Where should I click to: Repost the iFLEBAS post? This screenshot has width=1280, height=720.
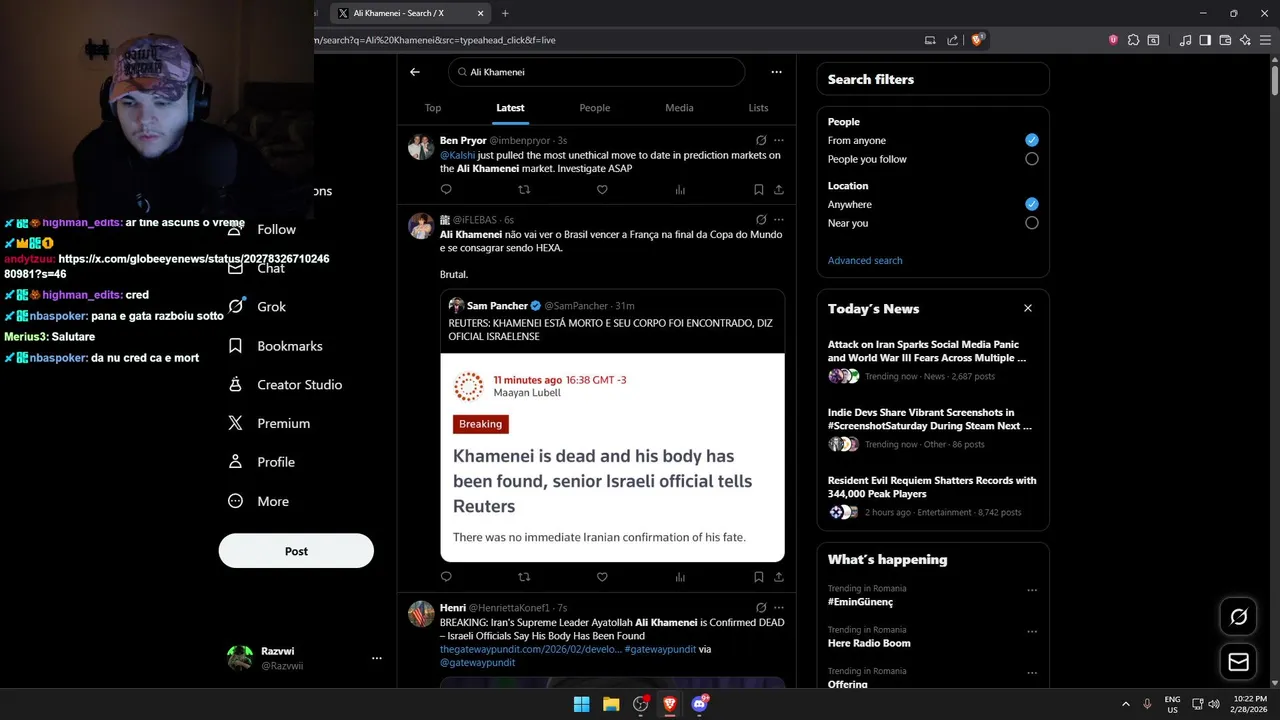tap(524, 577)
